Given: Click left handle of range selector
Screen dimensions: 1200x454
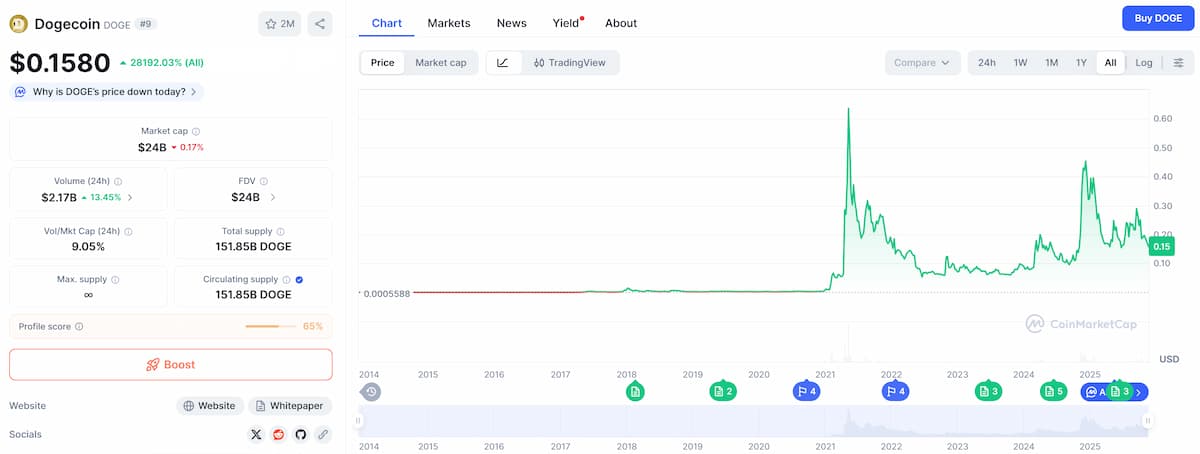Looking at the screenshot, I should 358,422.
